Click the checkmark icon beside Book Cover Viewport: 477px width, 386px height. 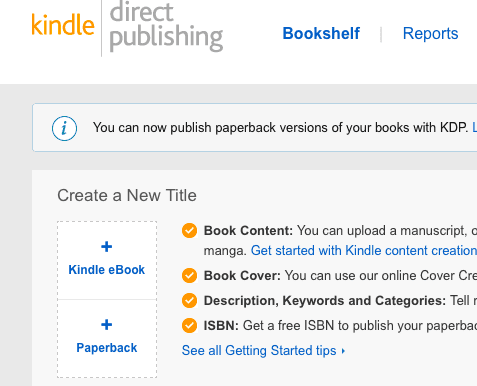pos(189,276)
